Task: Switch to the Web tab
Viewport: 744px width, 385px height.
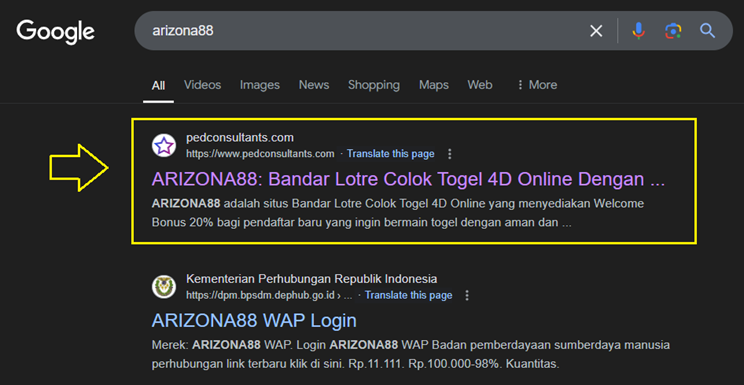Action: click(x=480, y=85)
